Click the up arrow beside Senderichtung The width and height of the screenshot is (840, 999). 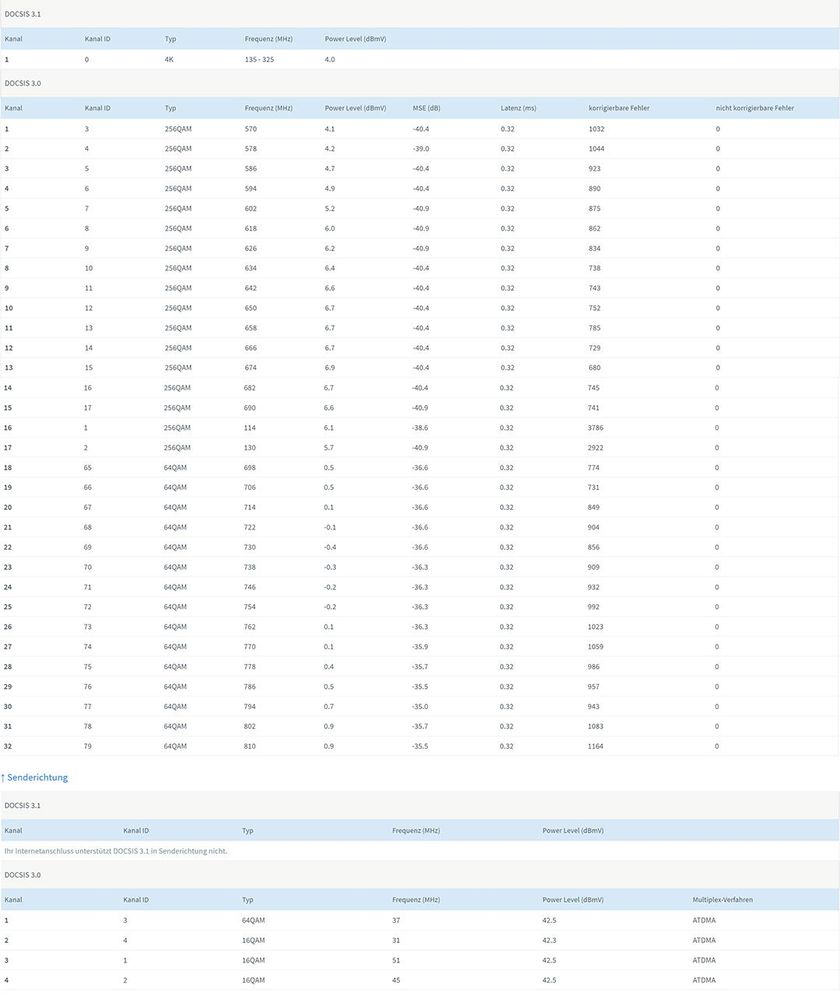tap(3, 777)
